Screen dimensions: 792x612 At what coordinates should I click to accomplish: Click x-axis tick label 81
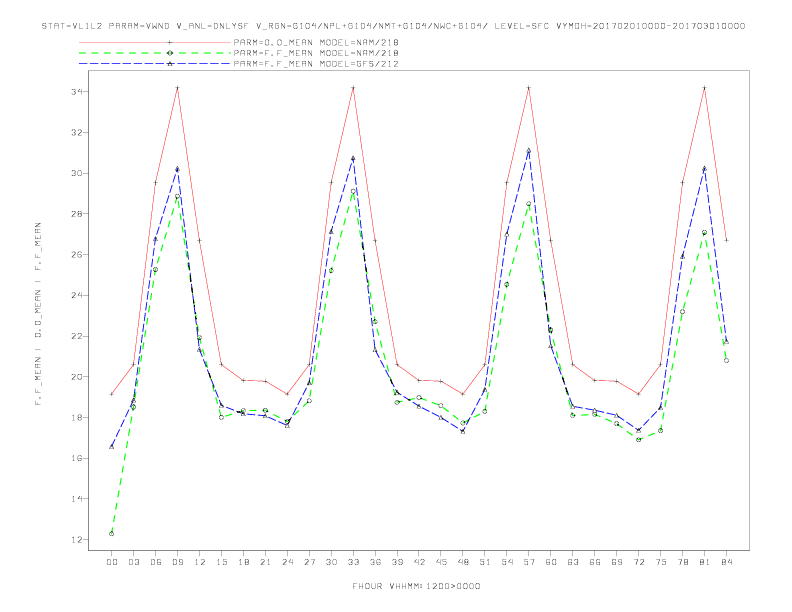pos(705,562)
